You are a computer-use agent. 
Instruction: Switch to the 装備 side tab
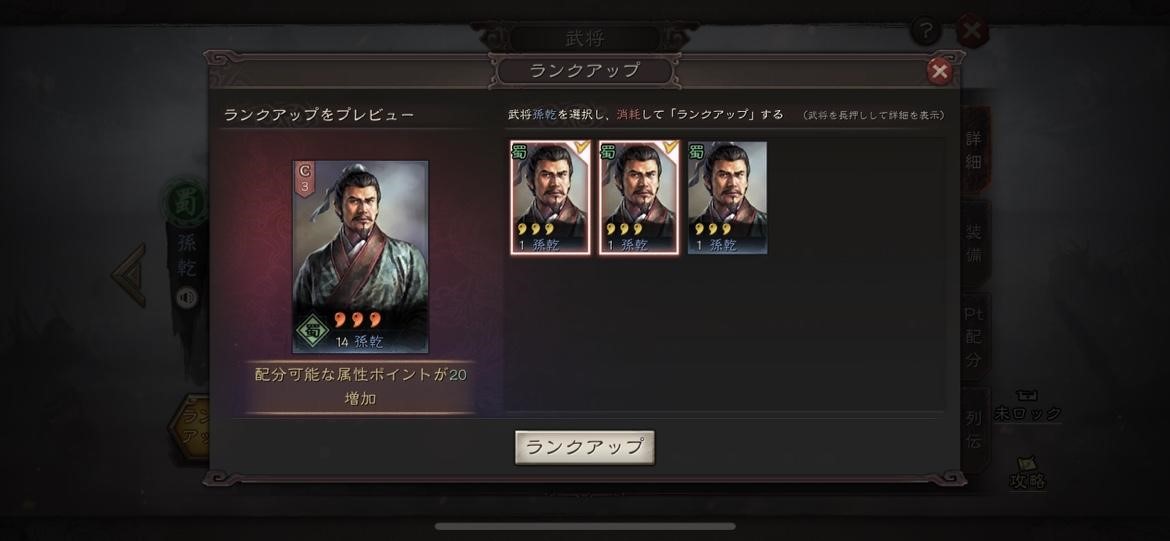pos(975,244)
